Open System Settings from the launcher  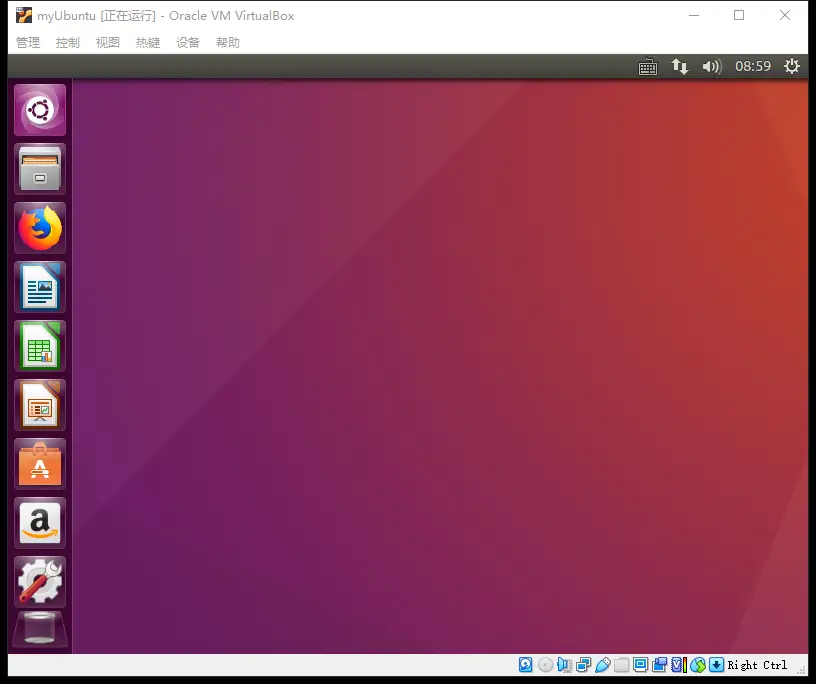(x=40, y=582)
